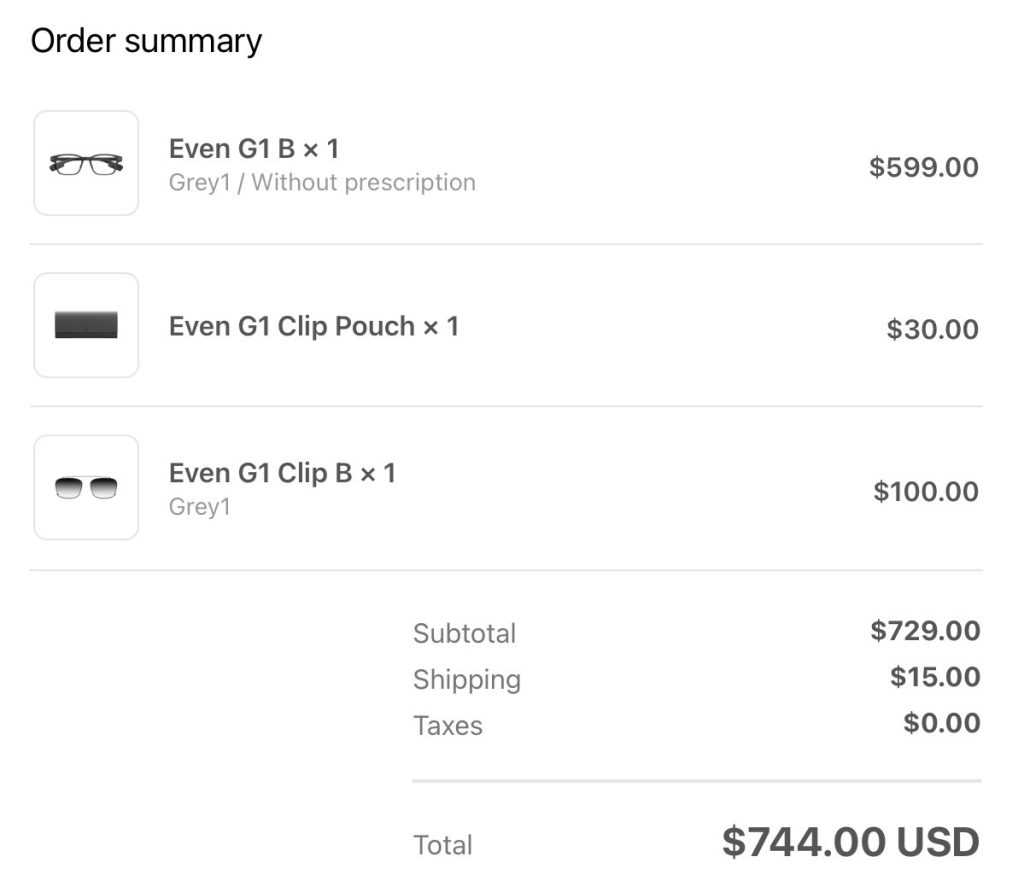Screen dimensions: 1024x886
Task: Click the Grey1 / Without prescription variant text
Action: (322, 183)
